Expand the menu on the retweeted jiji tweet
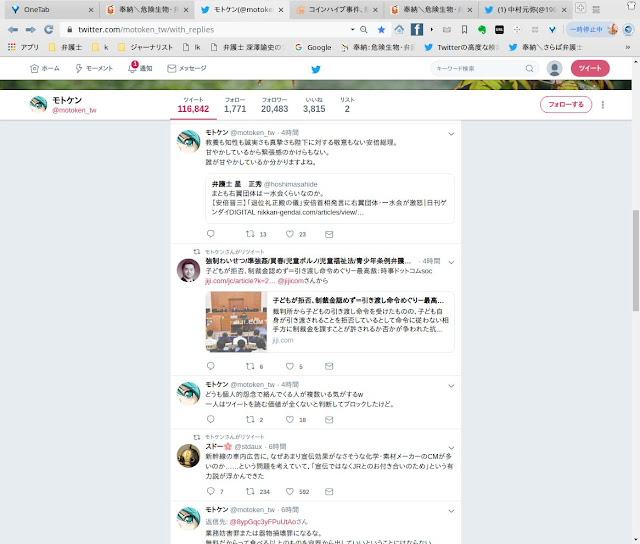 451,262
